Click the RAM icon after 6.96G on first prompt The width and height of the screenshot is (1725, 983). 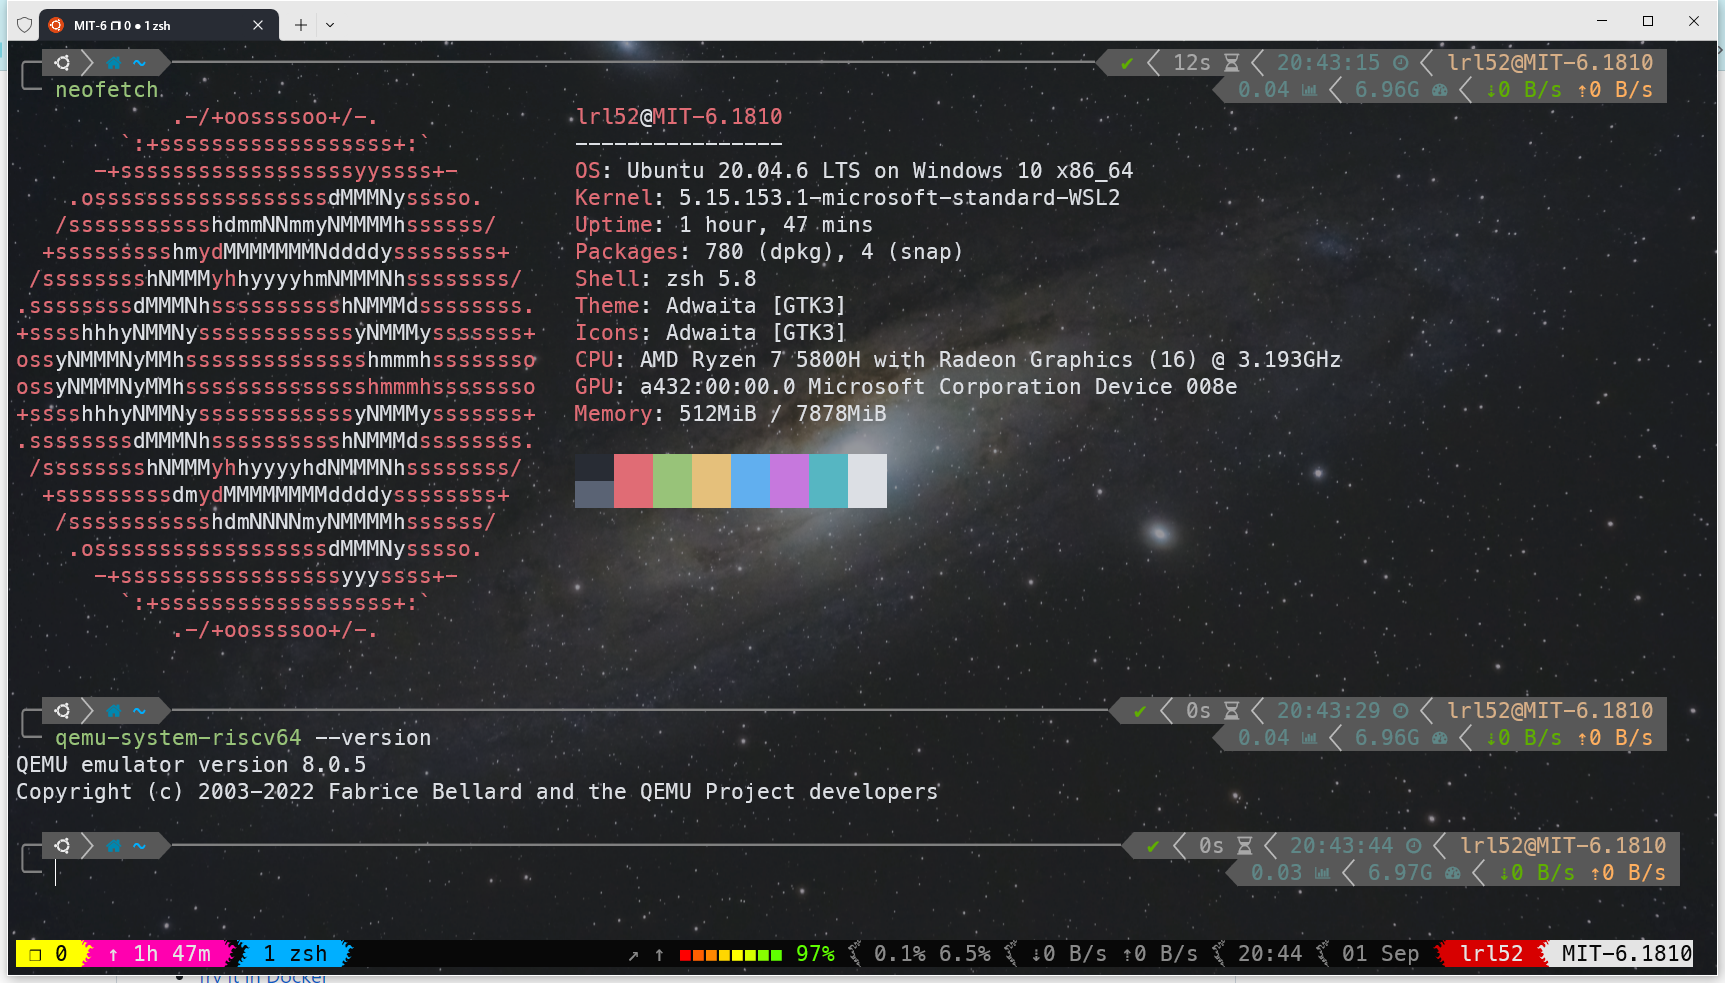pos(1439,90)
